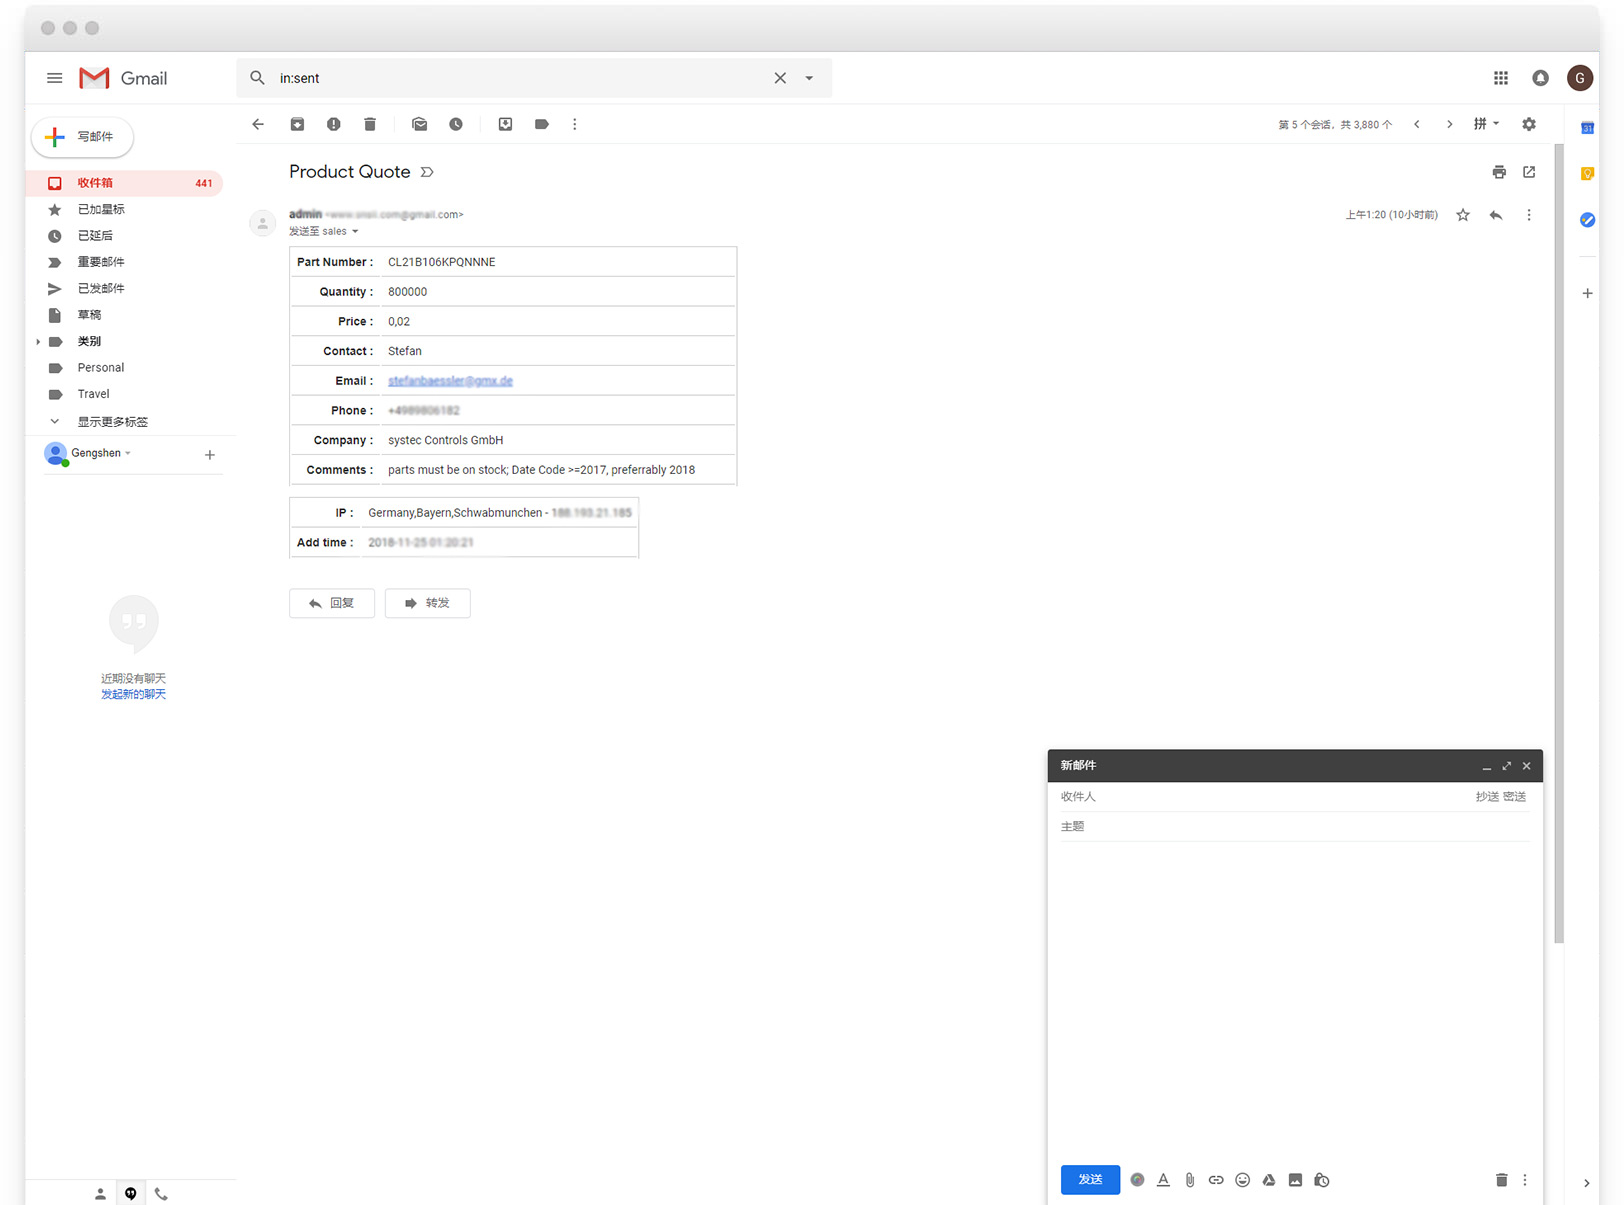Go back to the message list
Screen dimensions: 1624x1205
[x=258, y=124]
